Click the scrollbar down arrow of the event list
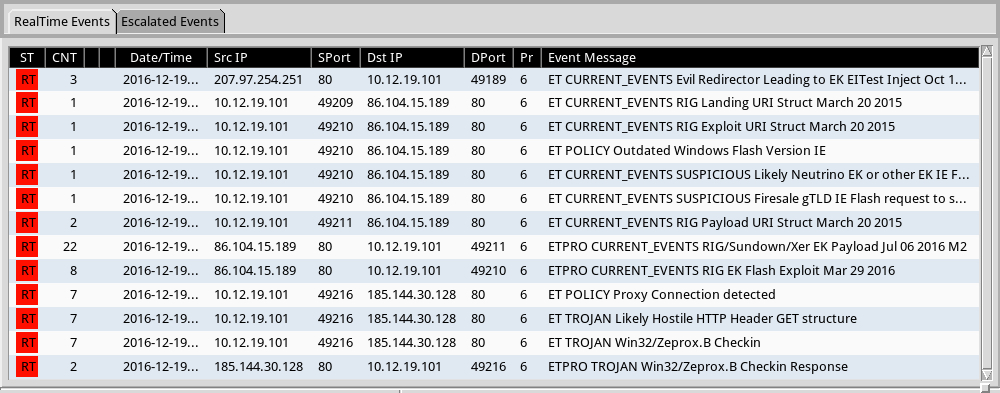Image resolution: width=1000 pixels, height=393 pixels. (x=987, y=374)
